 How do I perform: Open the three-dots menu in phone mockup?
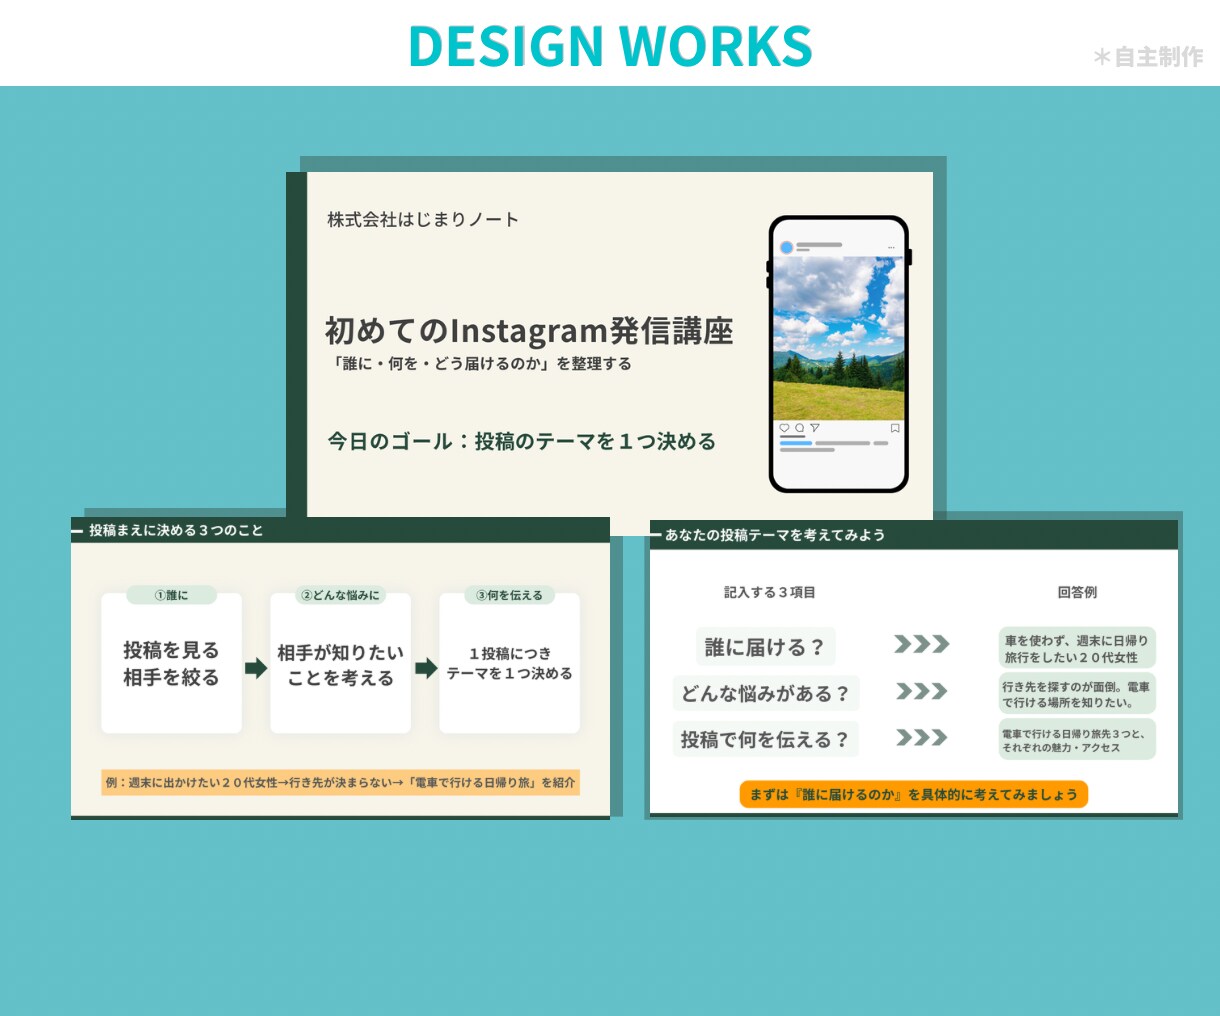coord(892,248)
